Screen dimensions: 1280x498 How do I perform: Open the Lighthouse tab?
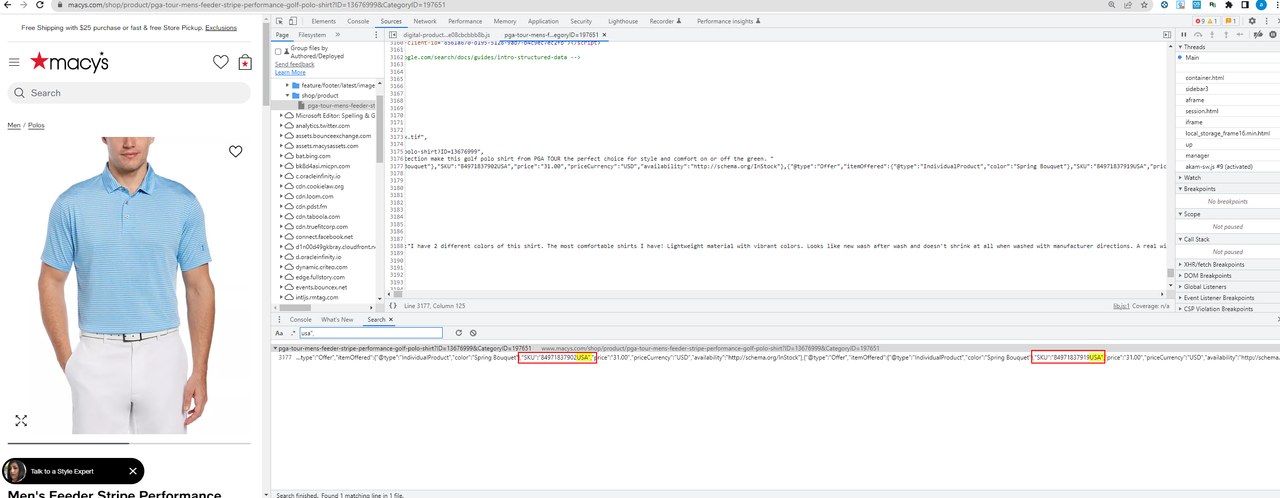pos(623,21)
